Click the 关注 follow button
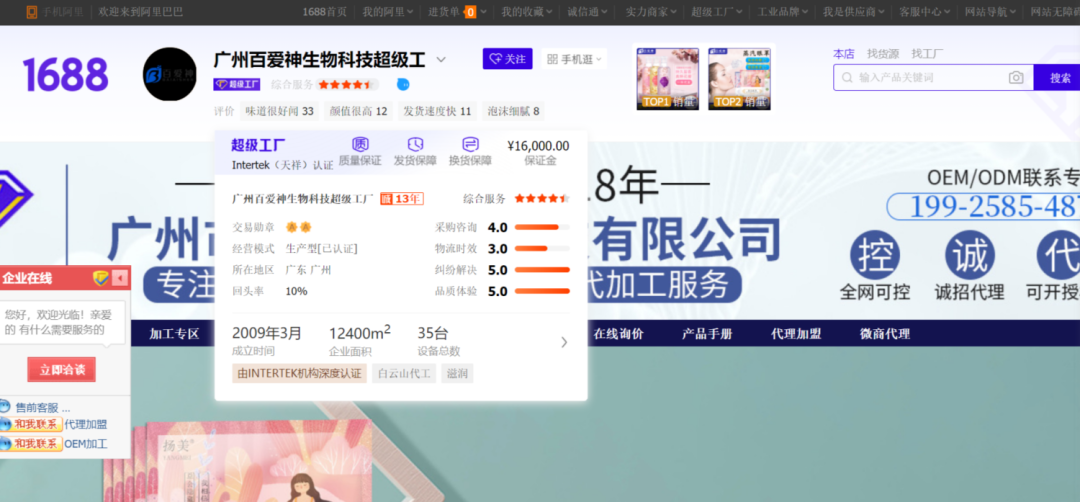The width and height of the screenshot is (1080, 502). click(x=508, y=59)
